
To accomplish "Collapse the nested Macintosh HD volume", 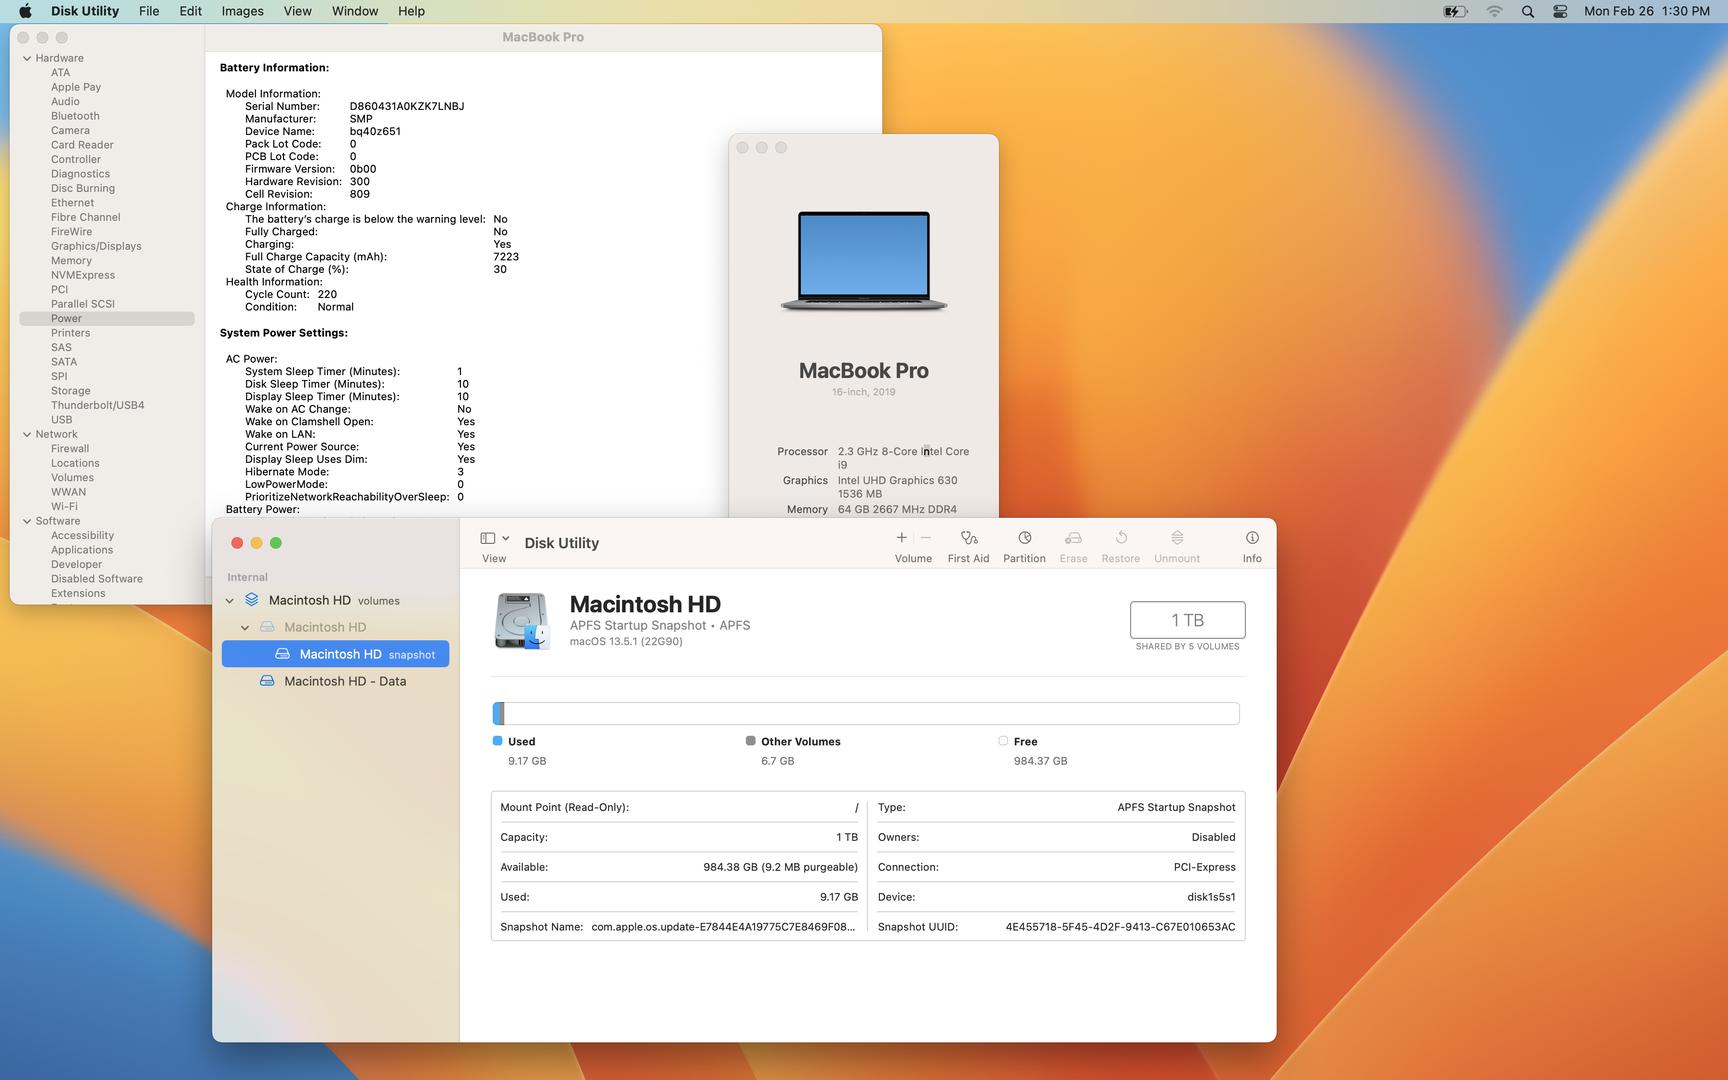I will coord(245,628).
